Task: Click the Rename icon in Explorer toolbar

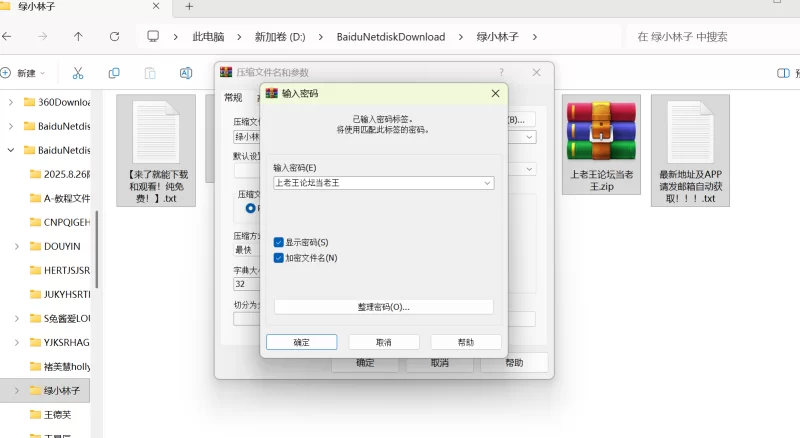Action: (x=185, y=73)
